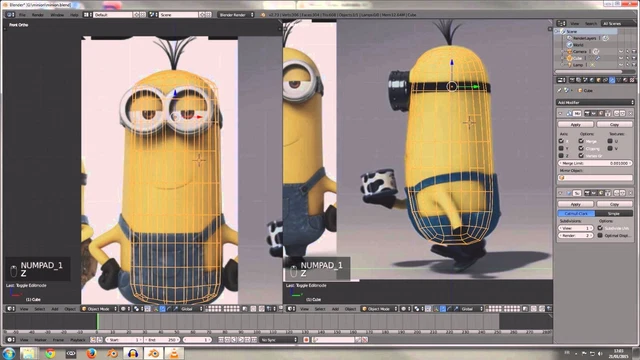Toggle Mirror modifier X axis checkbox
Screen dimensions: 640x360
561,141
